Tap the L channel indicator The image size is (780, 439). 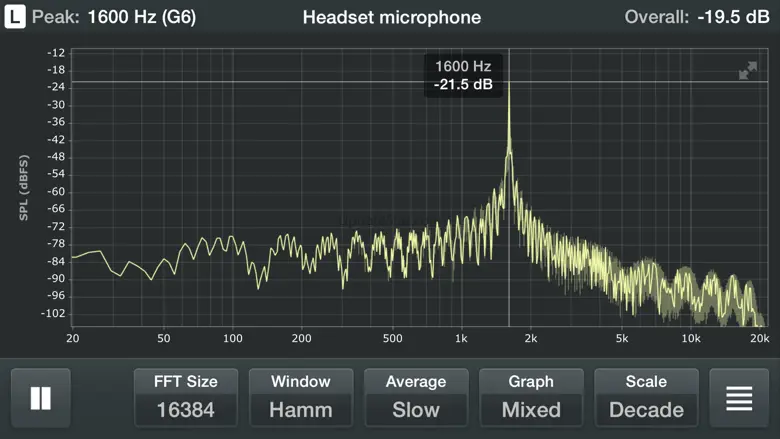[16, 17]
